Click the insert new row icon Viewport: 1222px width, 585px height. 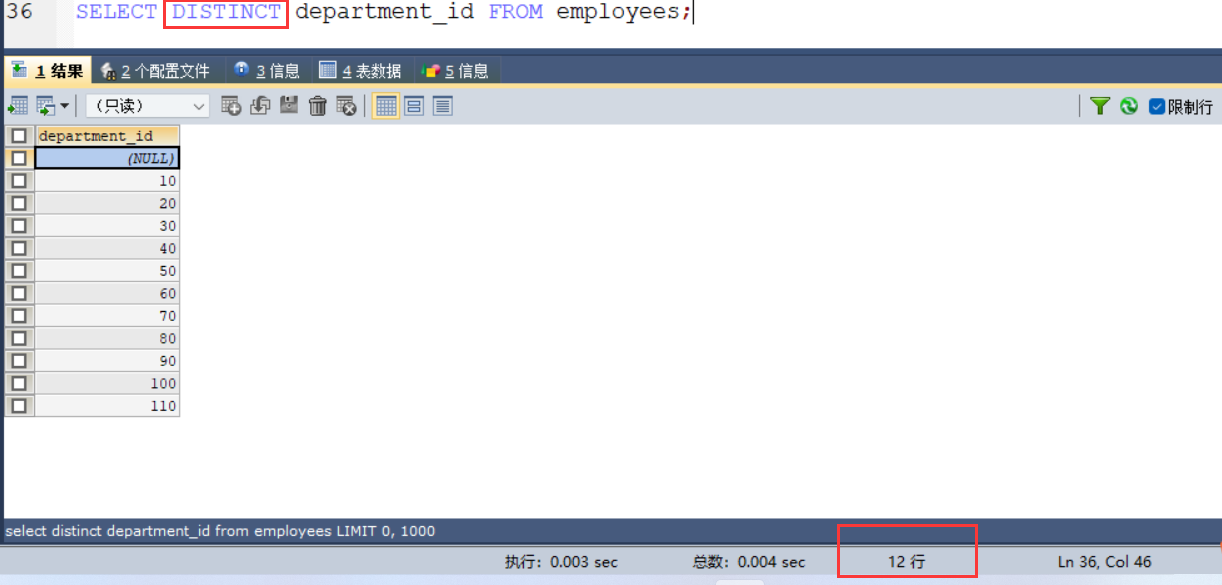(x=231, y=105)
